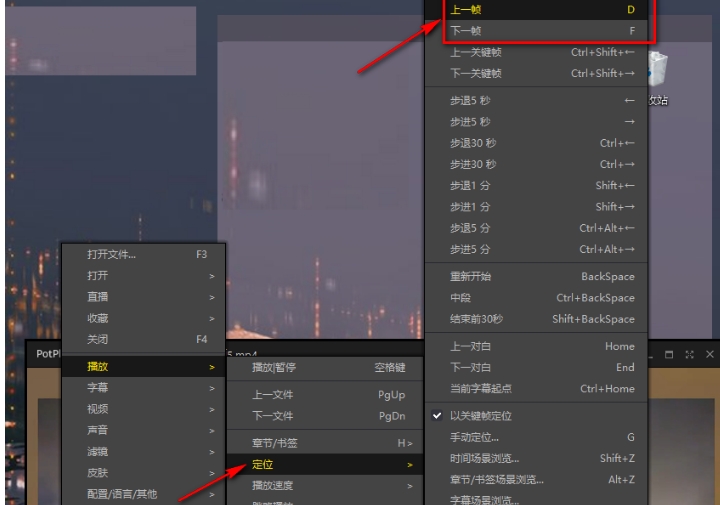Screen dimensions: 720x505
Task: Select 下一文件 menu item
Action: [325, 416]
